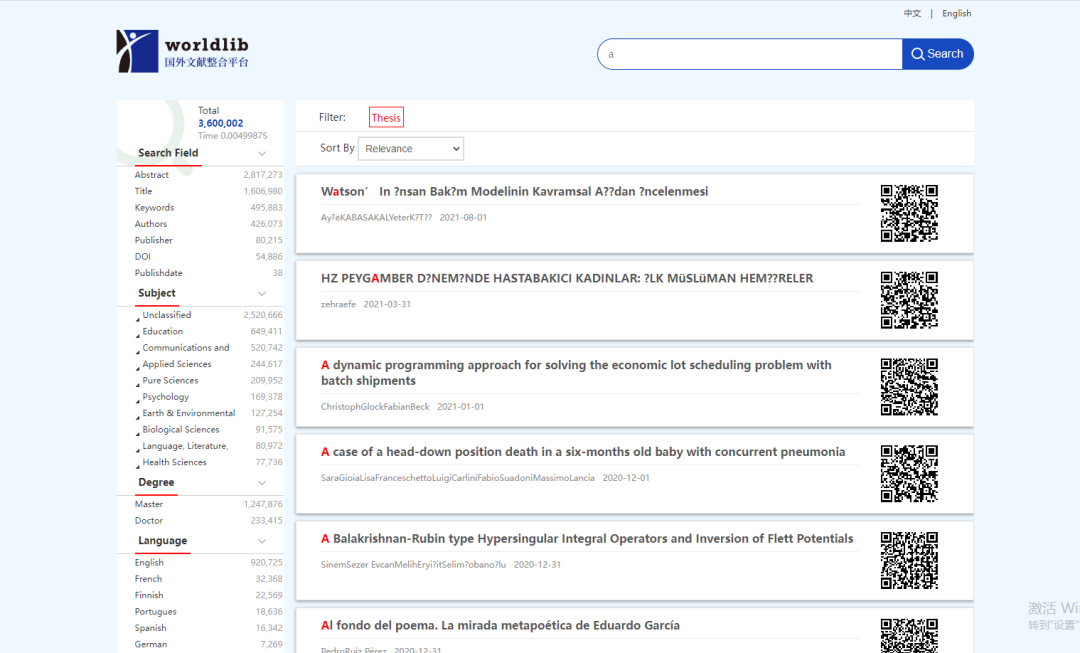
Task: Click QR code for HZ PEYGAMBER result
Action: [908, 300]
